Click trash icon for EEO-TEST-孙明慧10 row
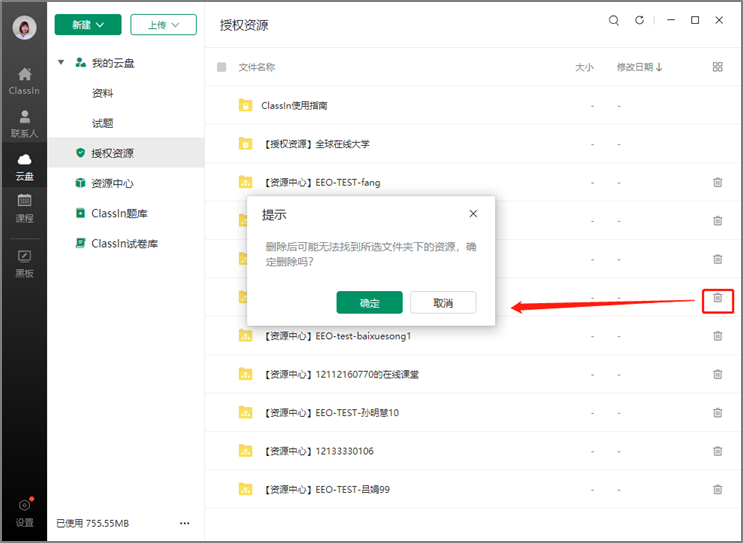Viewport: 743px width, 543px height. point(717,413)
